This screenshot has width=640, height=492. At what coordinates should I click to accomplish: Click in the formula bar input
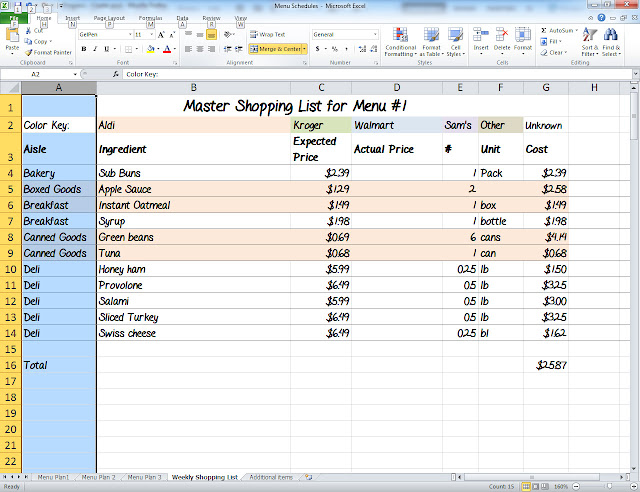pyautogui.click(x=378, y=74)
